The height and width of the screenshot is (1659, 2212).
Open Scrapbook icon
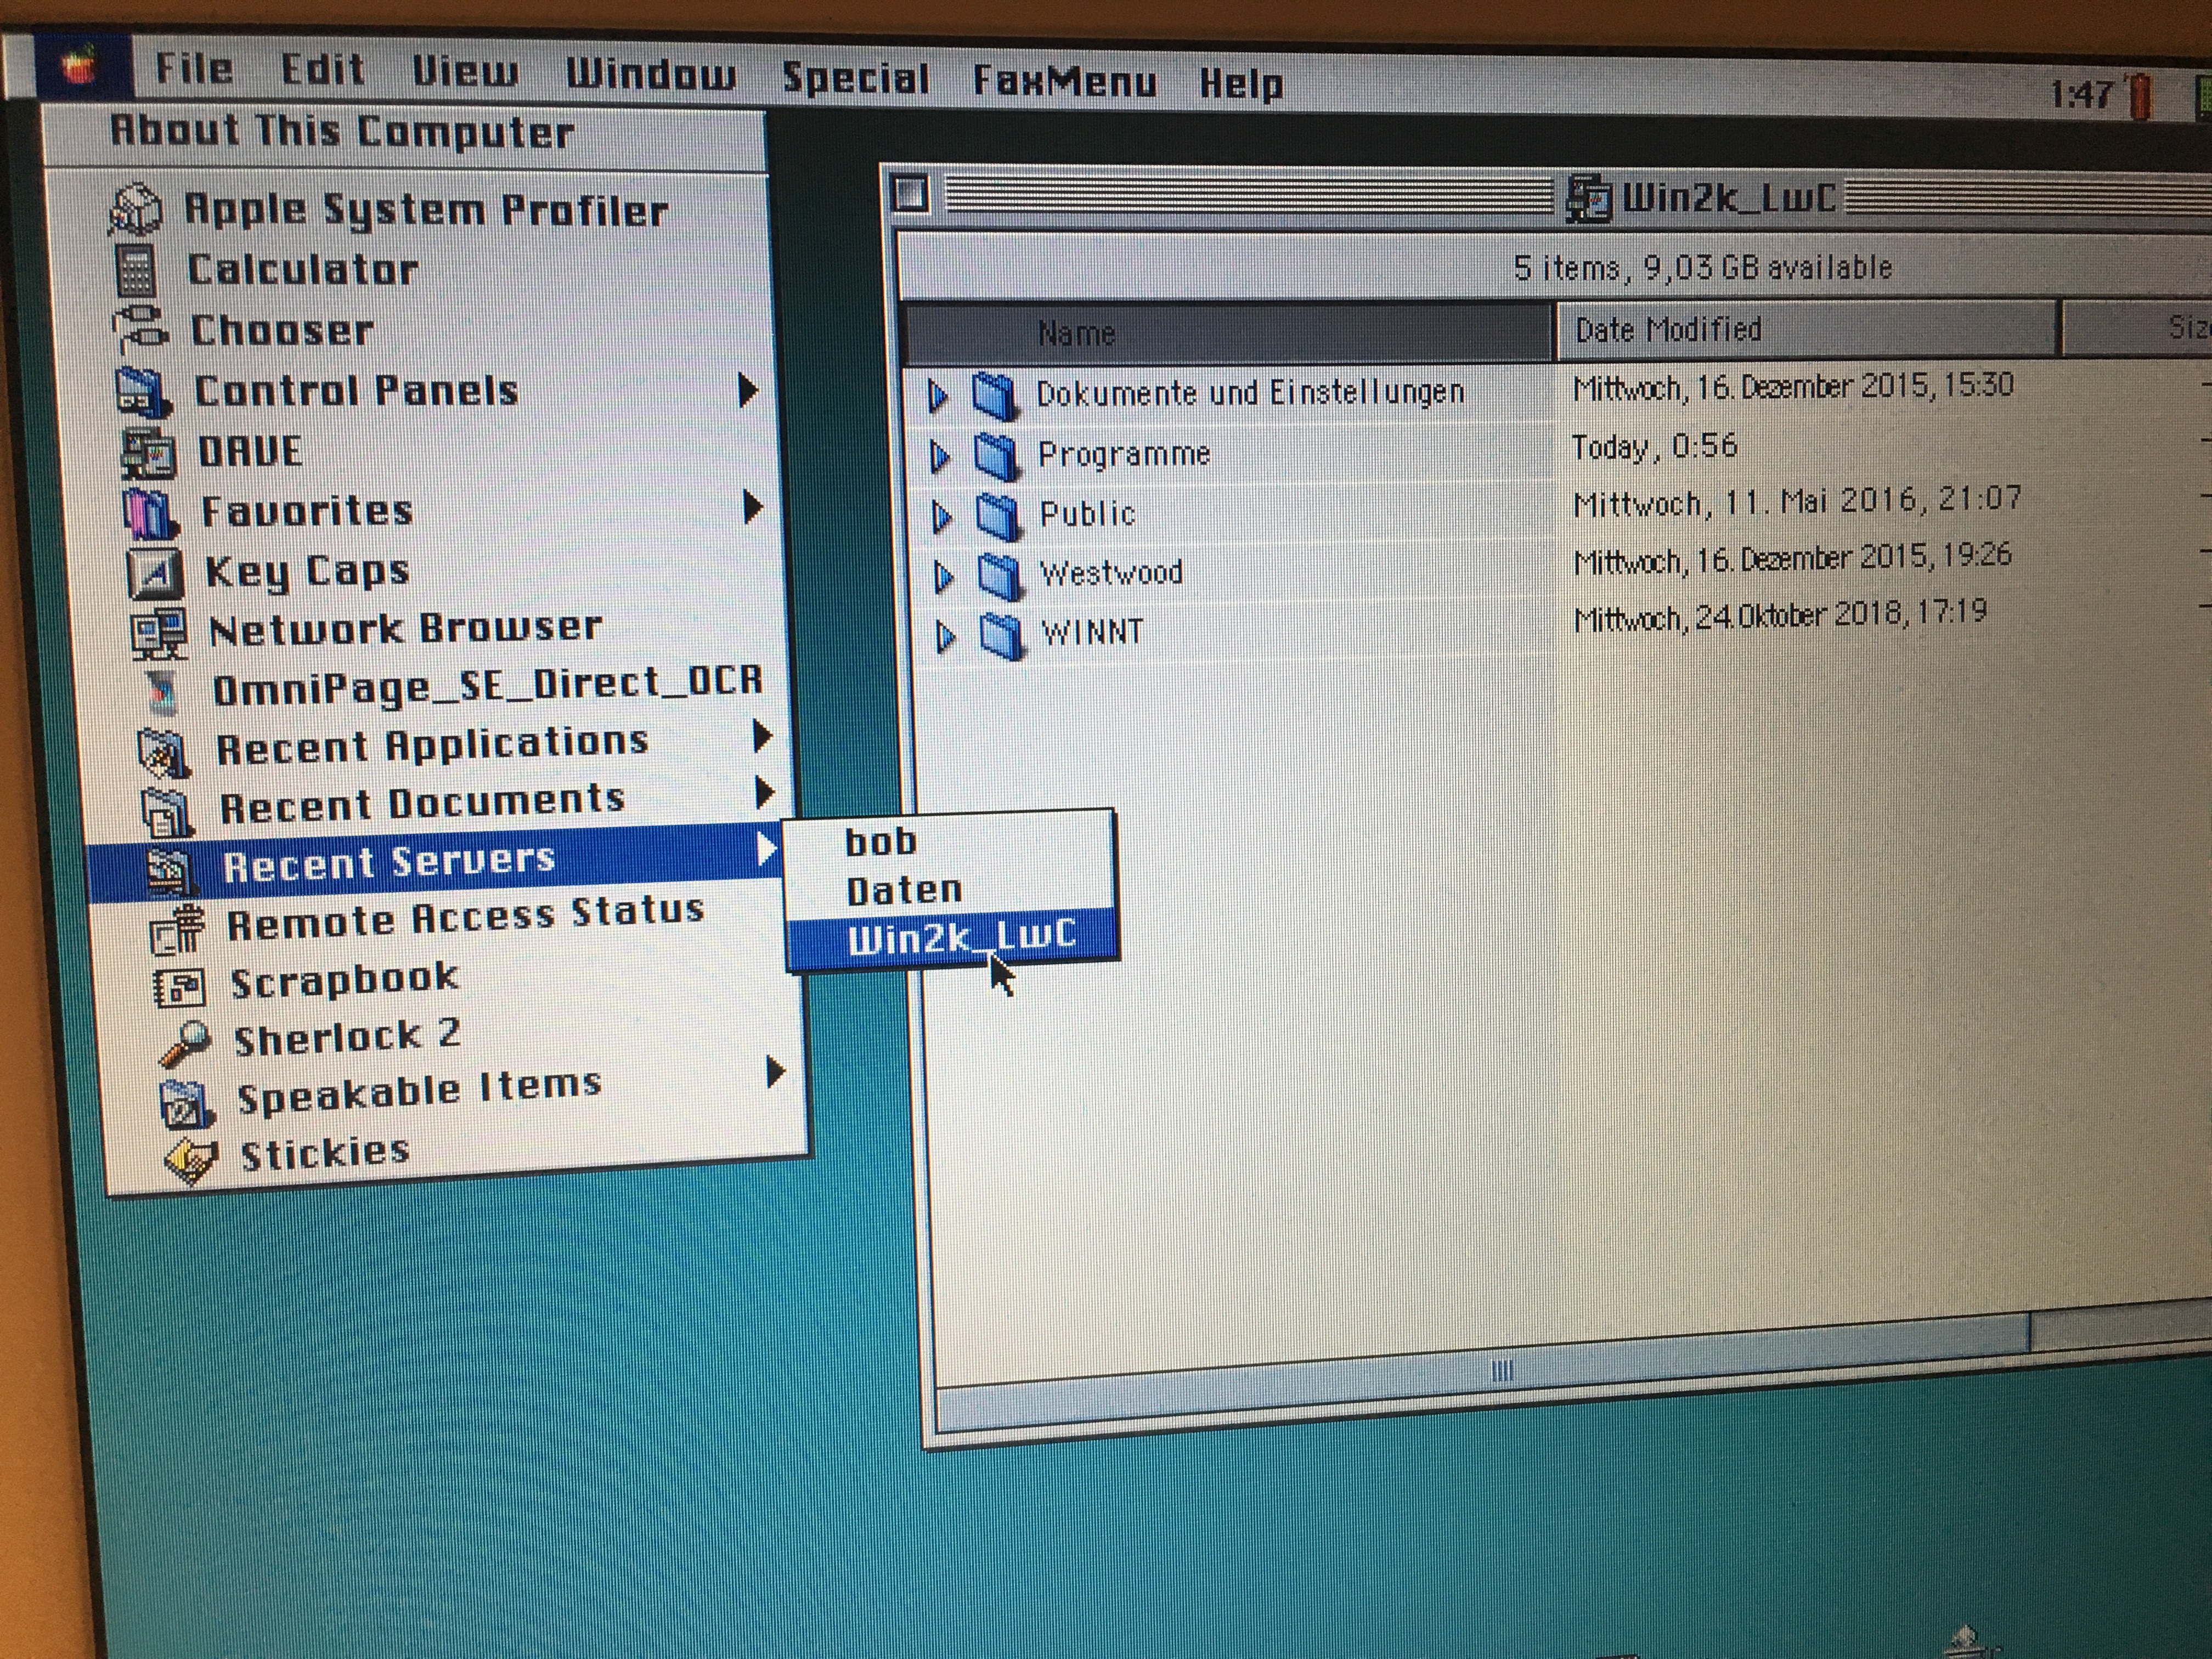(179, 987)
